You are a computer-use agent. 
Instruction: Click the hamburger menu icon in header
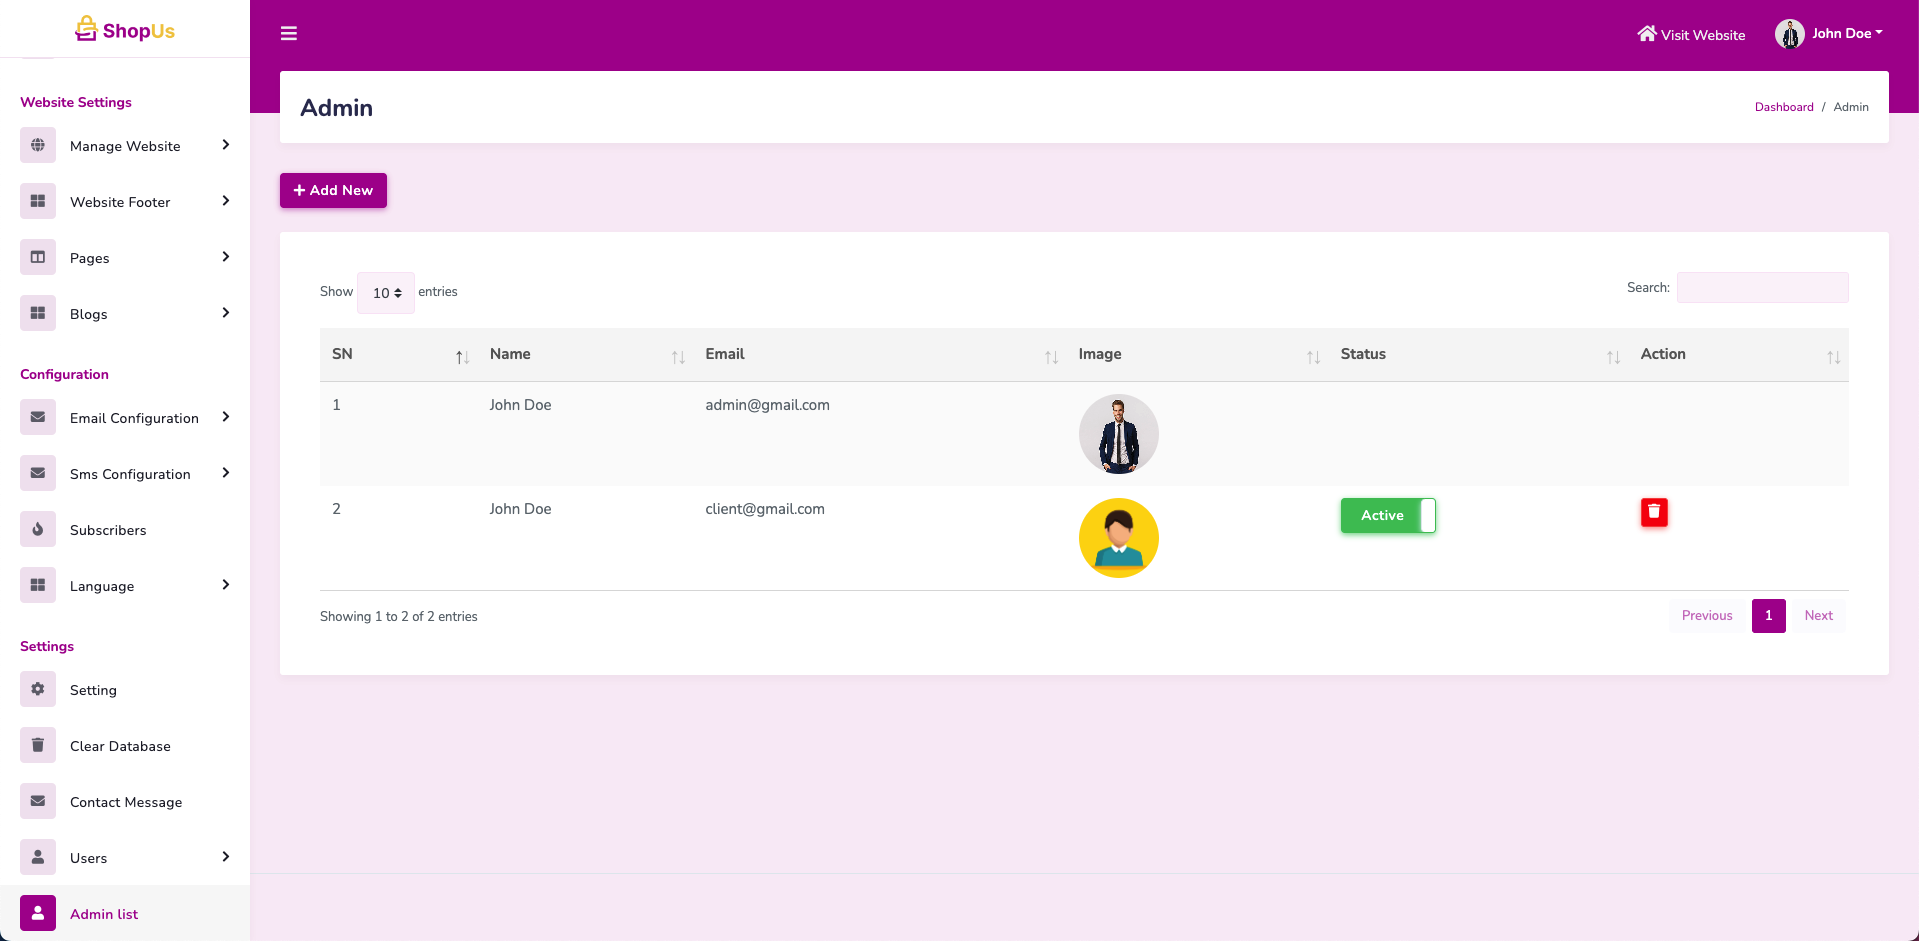pos(289,34)
